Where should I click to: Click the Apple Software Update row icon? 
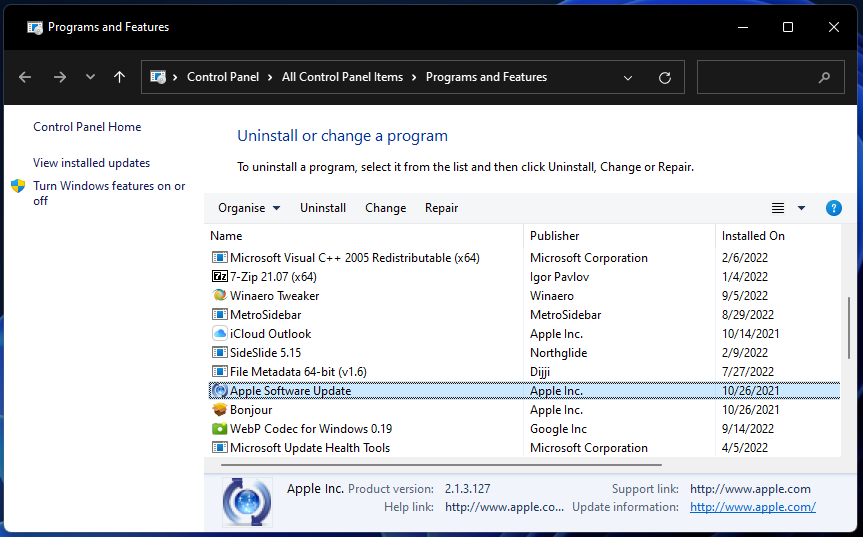[x=220, y=391]
